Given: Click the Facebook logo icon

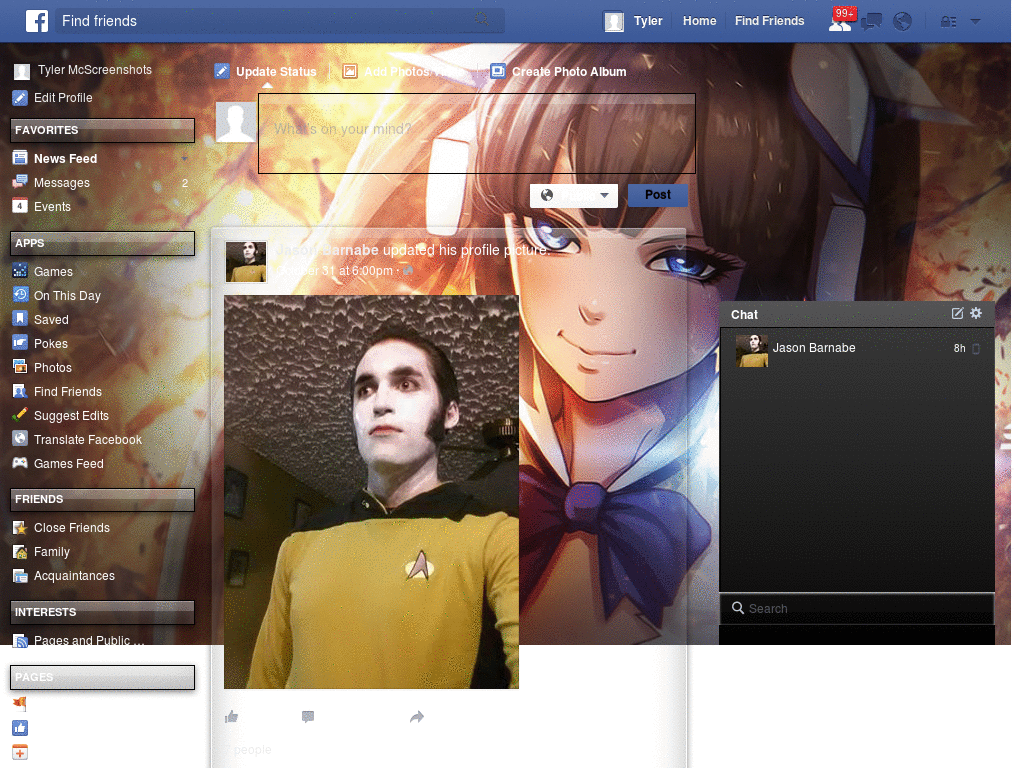Looking at the screenshot, I should tap(37, 21).
